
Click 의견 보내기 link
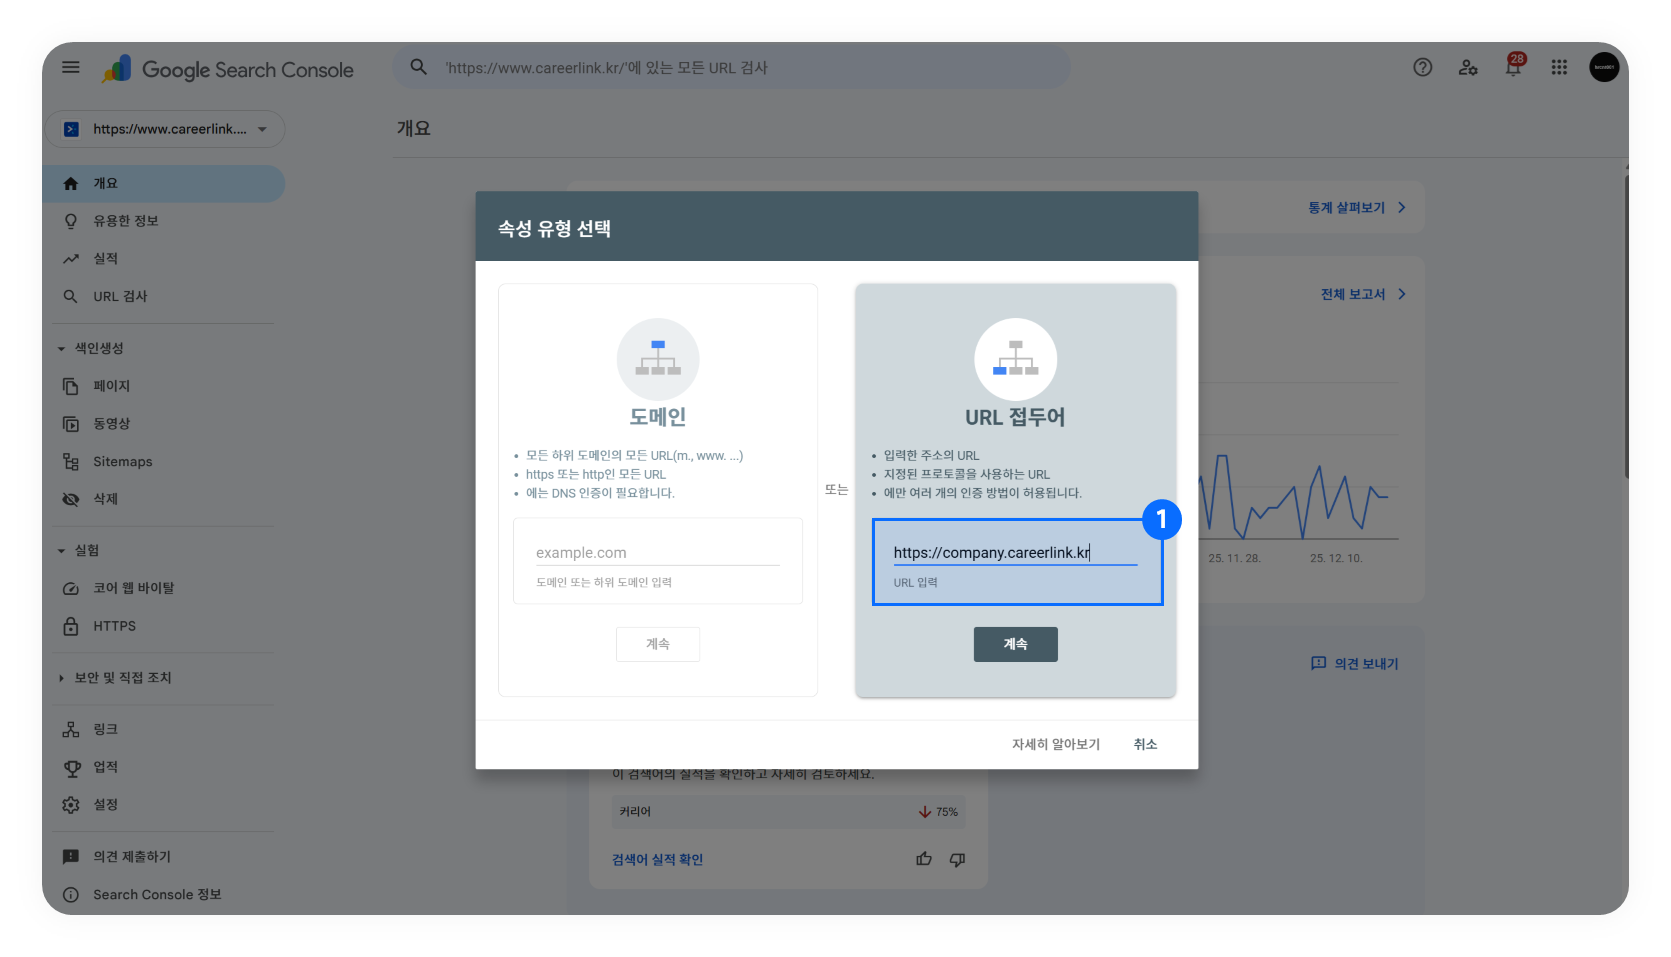click(1354, 664)
